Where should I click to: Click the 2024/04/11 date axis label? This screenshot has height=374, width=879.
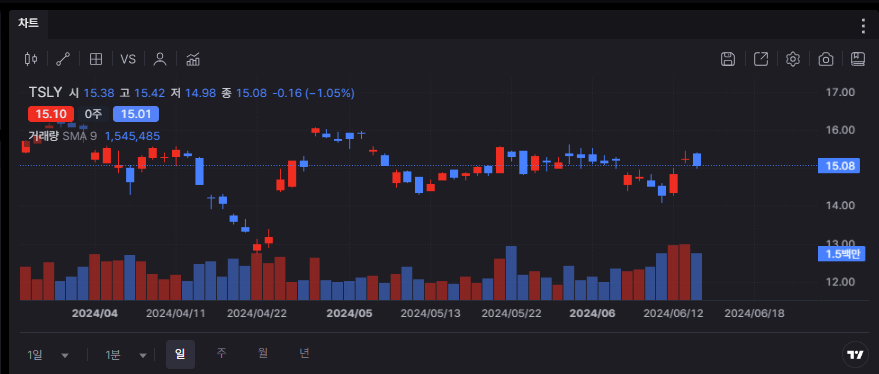[175, 313]
